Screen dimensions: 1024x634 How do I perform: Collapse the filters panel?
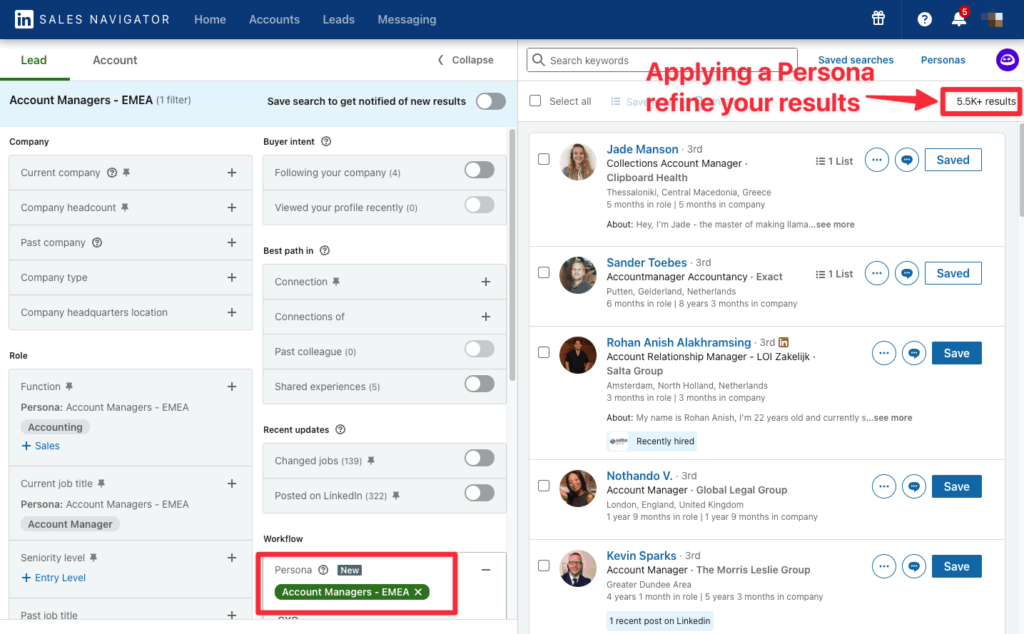465,60
